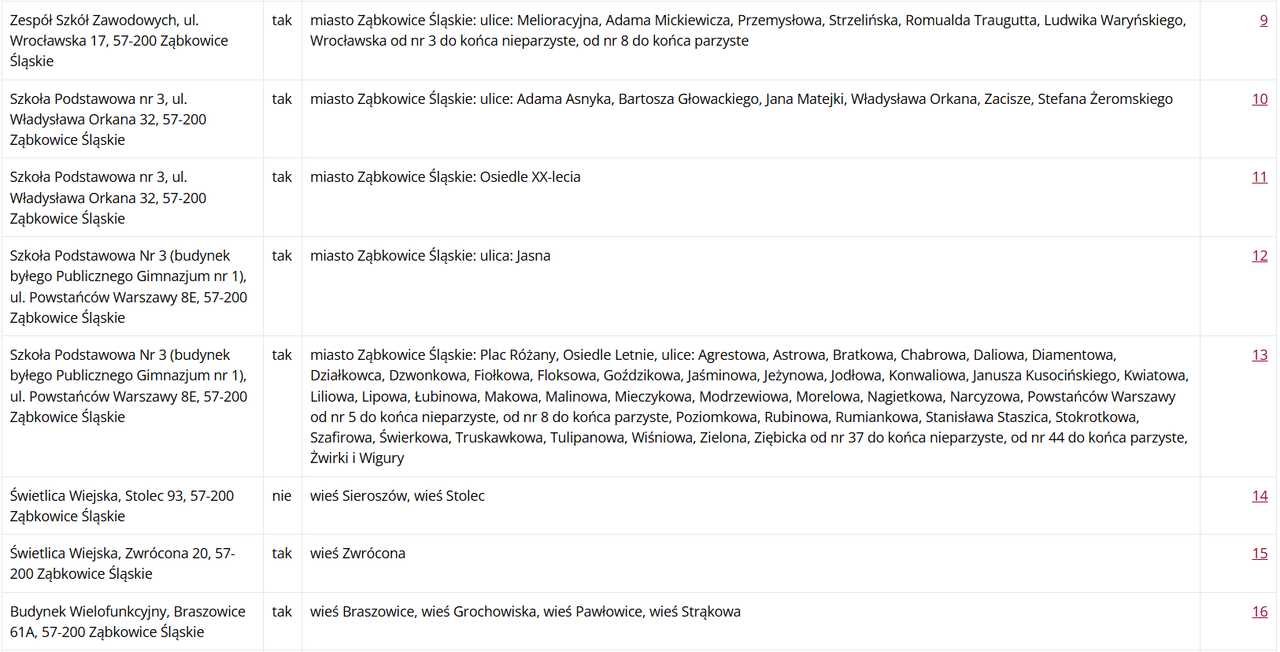This screenshot has width=1280, height=652.
Task: Select the 'wieś Zwrócona' boundaries cell
Action: click(x=751, y=564)
